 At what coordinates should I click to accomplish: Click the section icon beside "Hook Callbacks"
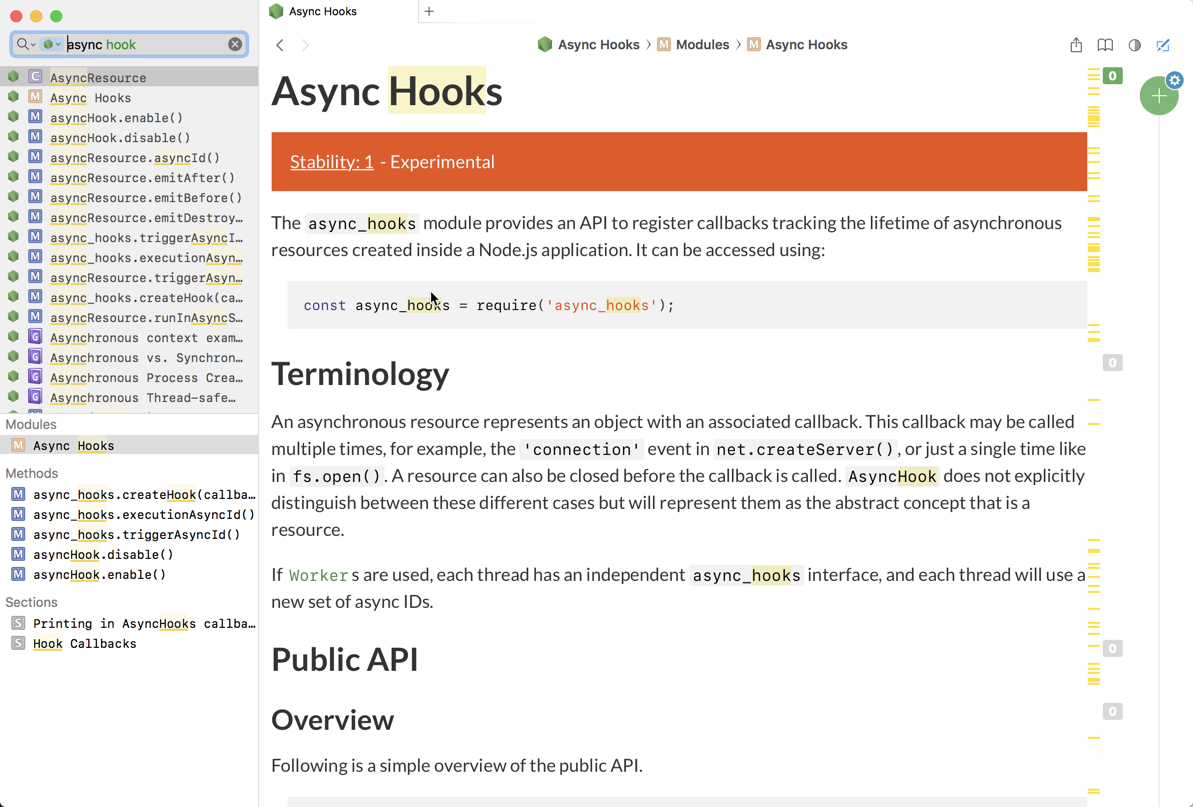[x=18, y=643]
